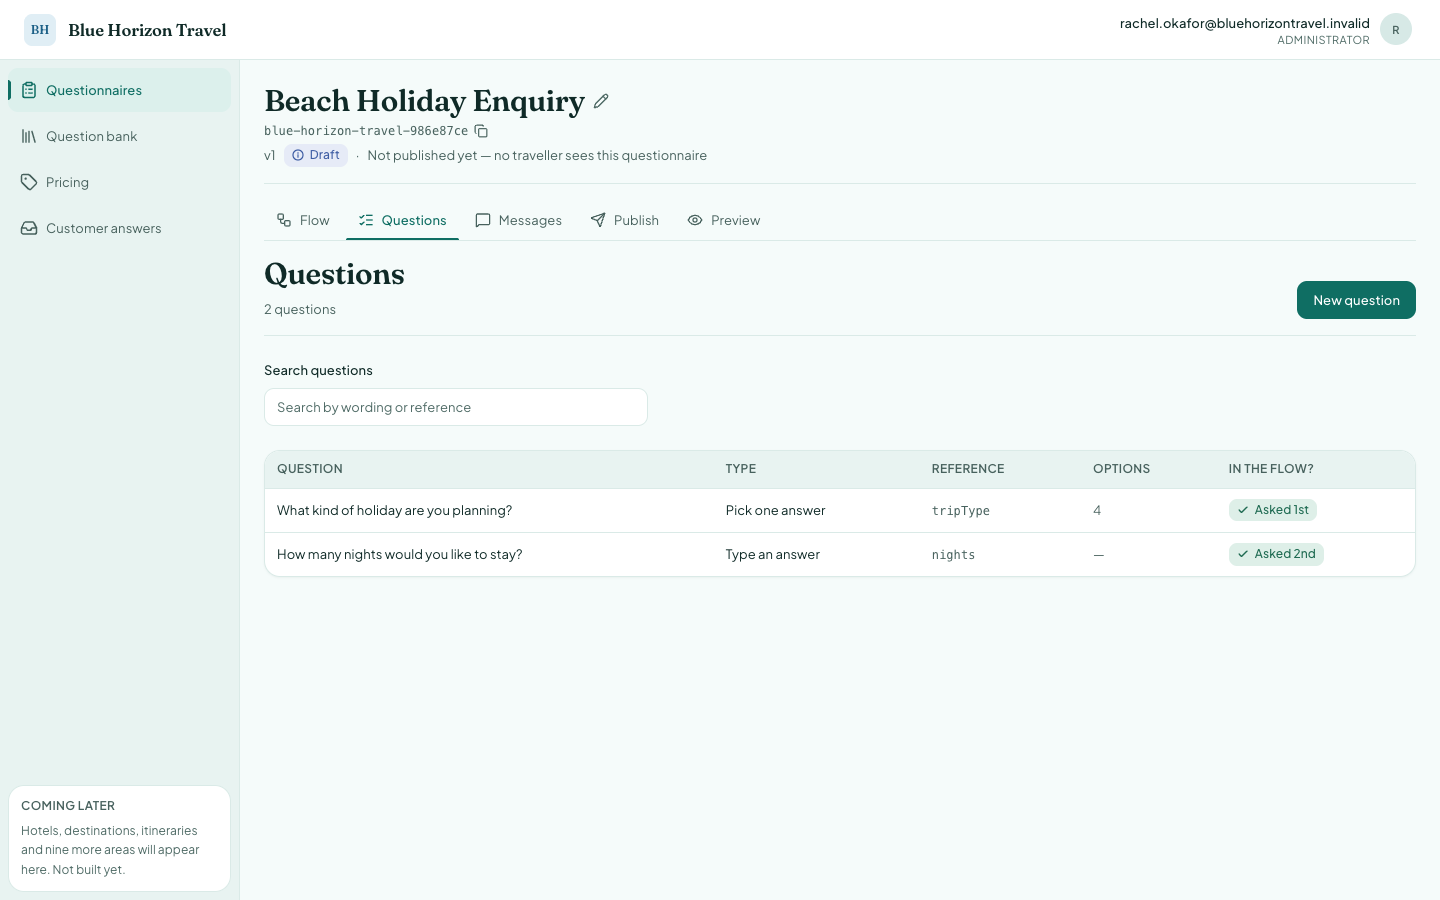Open the R user avatar
Viewport: 1440px width, 900px height.
tap(1396, 30)
